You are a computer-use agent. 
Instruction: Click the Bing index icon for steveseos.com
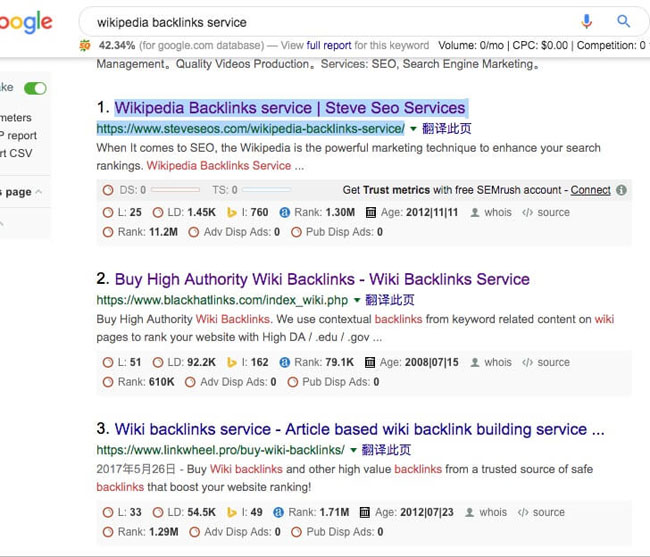click(x=231, y=212)
